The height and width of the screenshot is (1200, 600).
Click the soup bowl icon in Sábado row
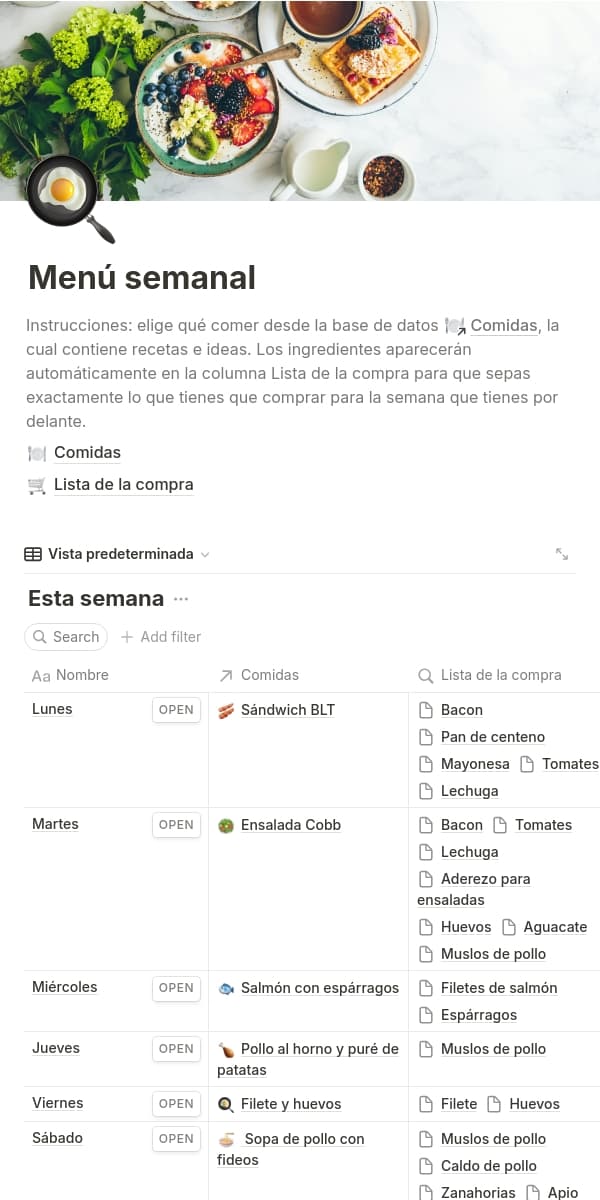click(227, 1139)
